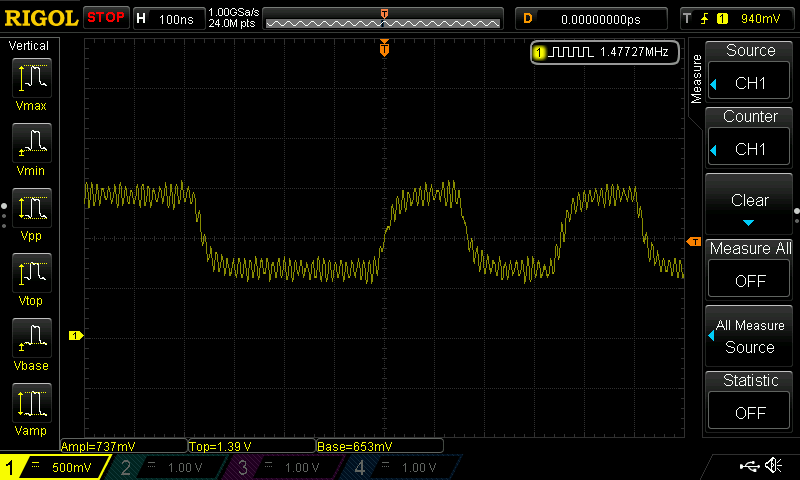Click the Vertical measurement category header
Viewport: 800px width, 480px height.
29,46
